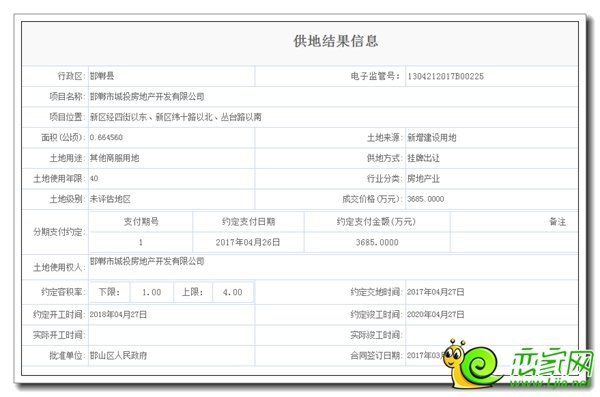Select the 约定支付金额 column header
The image size is (600, 397).
pos(376,222)
